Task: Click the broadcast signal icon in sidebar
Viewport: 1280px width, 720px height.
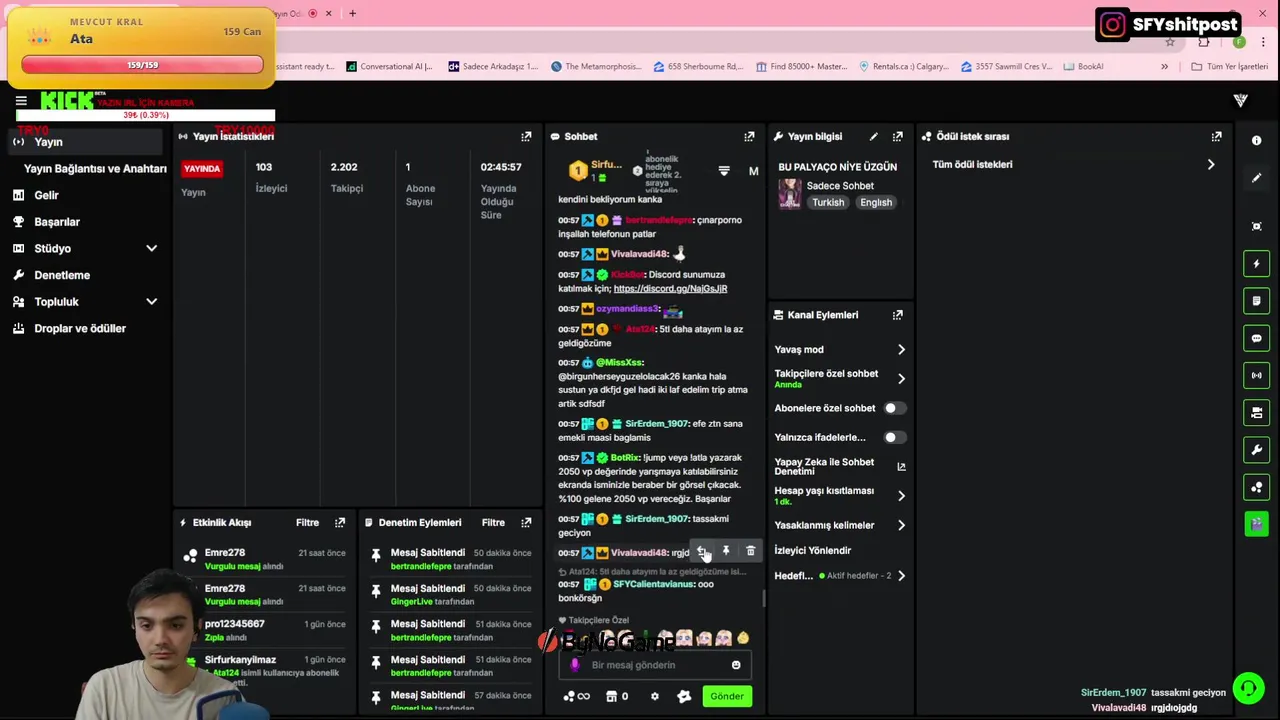Action: (x=1257, y=375)
